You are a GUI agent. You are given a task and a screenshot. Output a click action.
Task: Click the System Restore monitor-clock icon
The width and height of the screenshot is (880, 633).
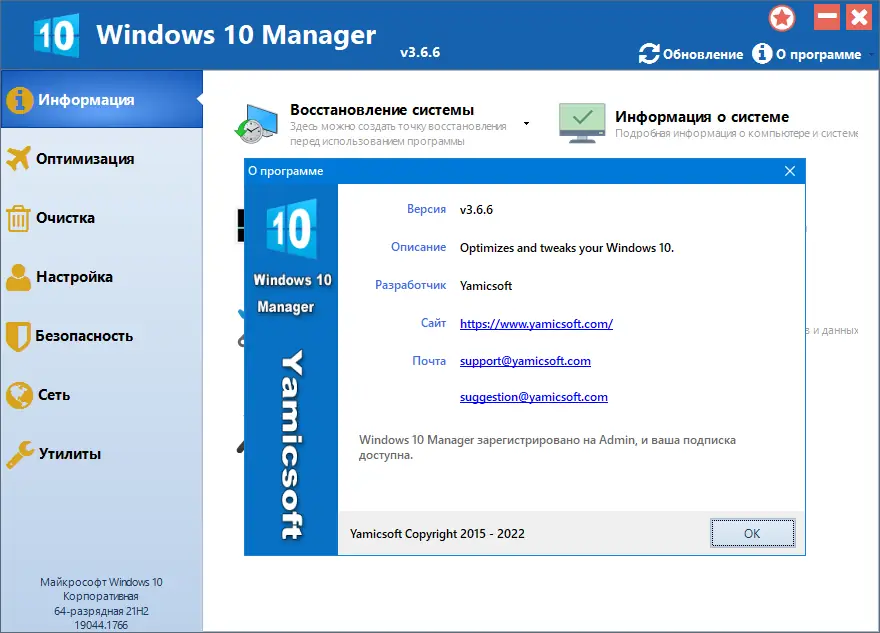pos(256,124)
